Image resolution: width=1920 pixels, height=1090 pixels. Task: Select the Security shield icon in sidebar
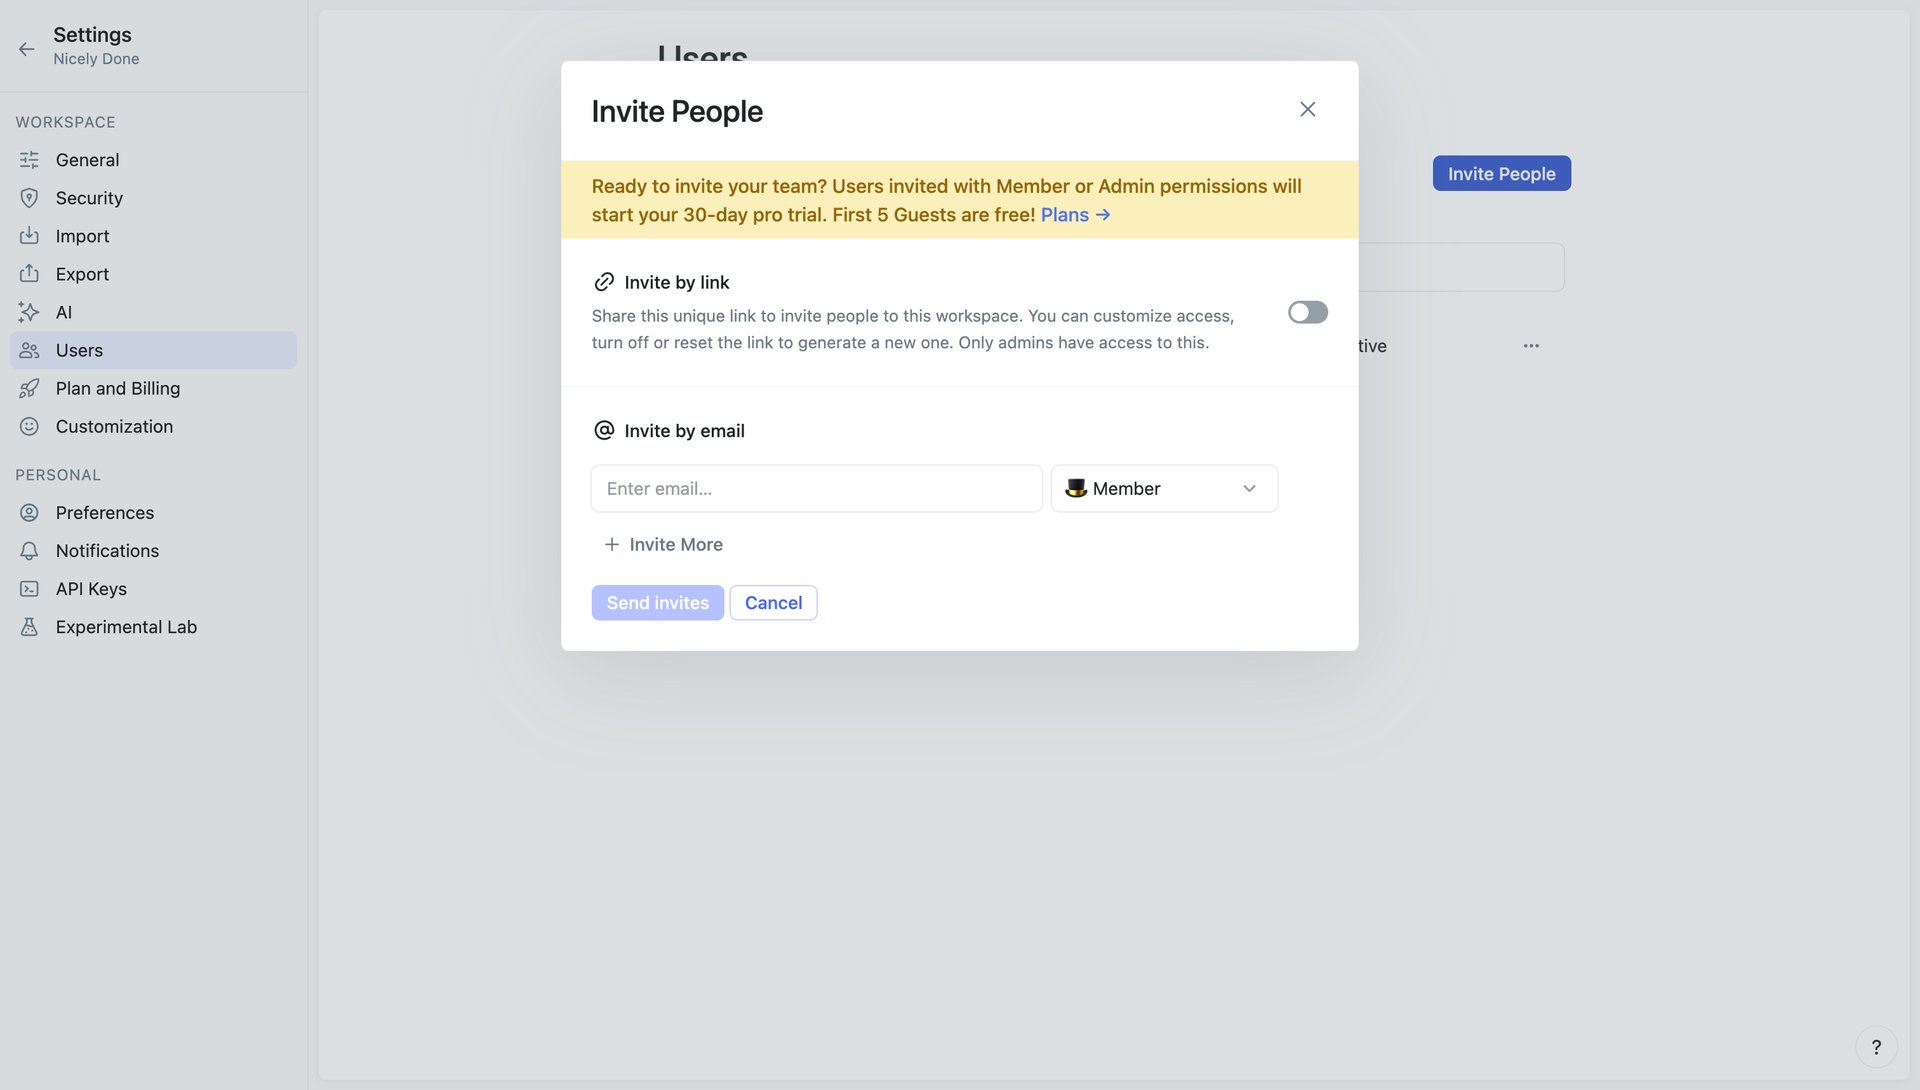point(29,198)
